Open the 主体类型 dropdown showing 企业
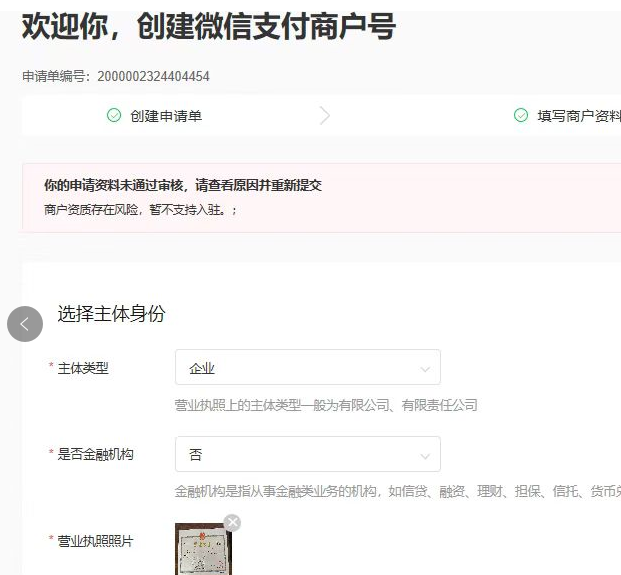621x575 pixels. click(x=308, y=367)
